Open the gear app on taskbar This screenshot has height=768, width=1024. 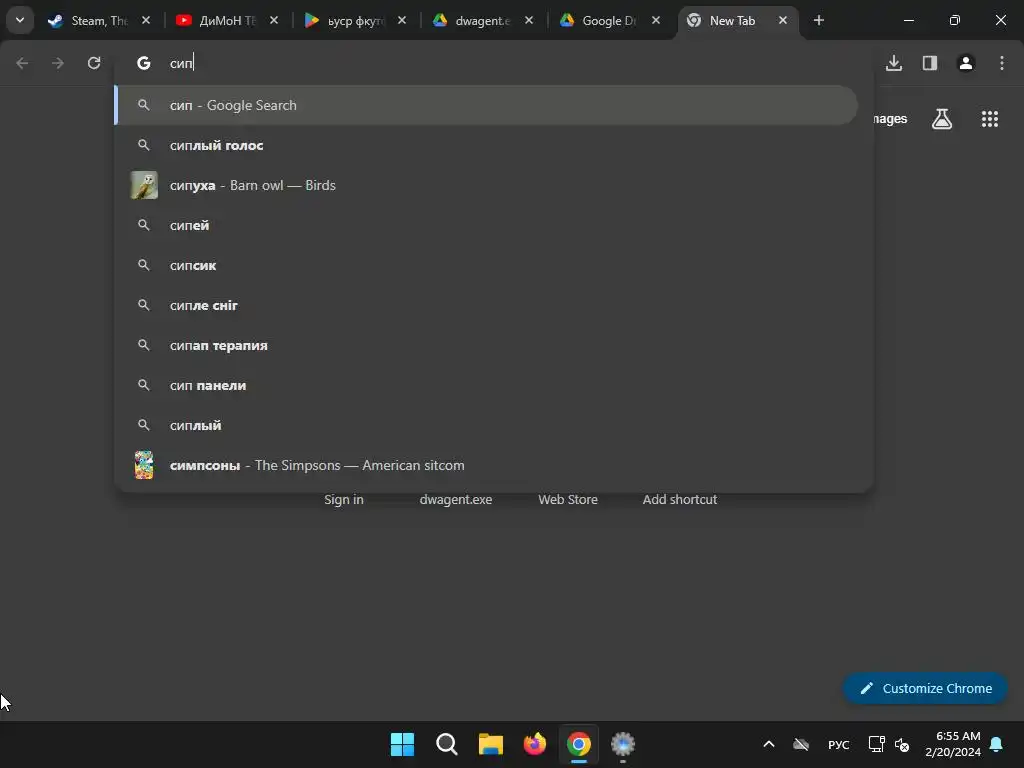(x=623, y=744)
